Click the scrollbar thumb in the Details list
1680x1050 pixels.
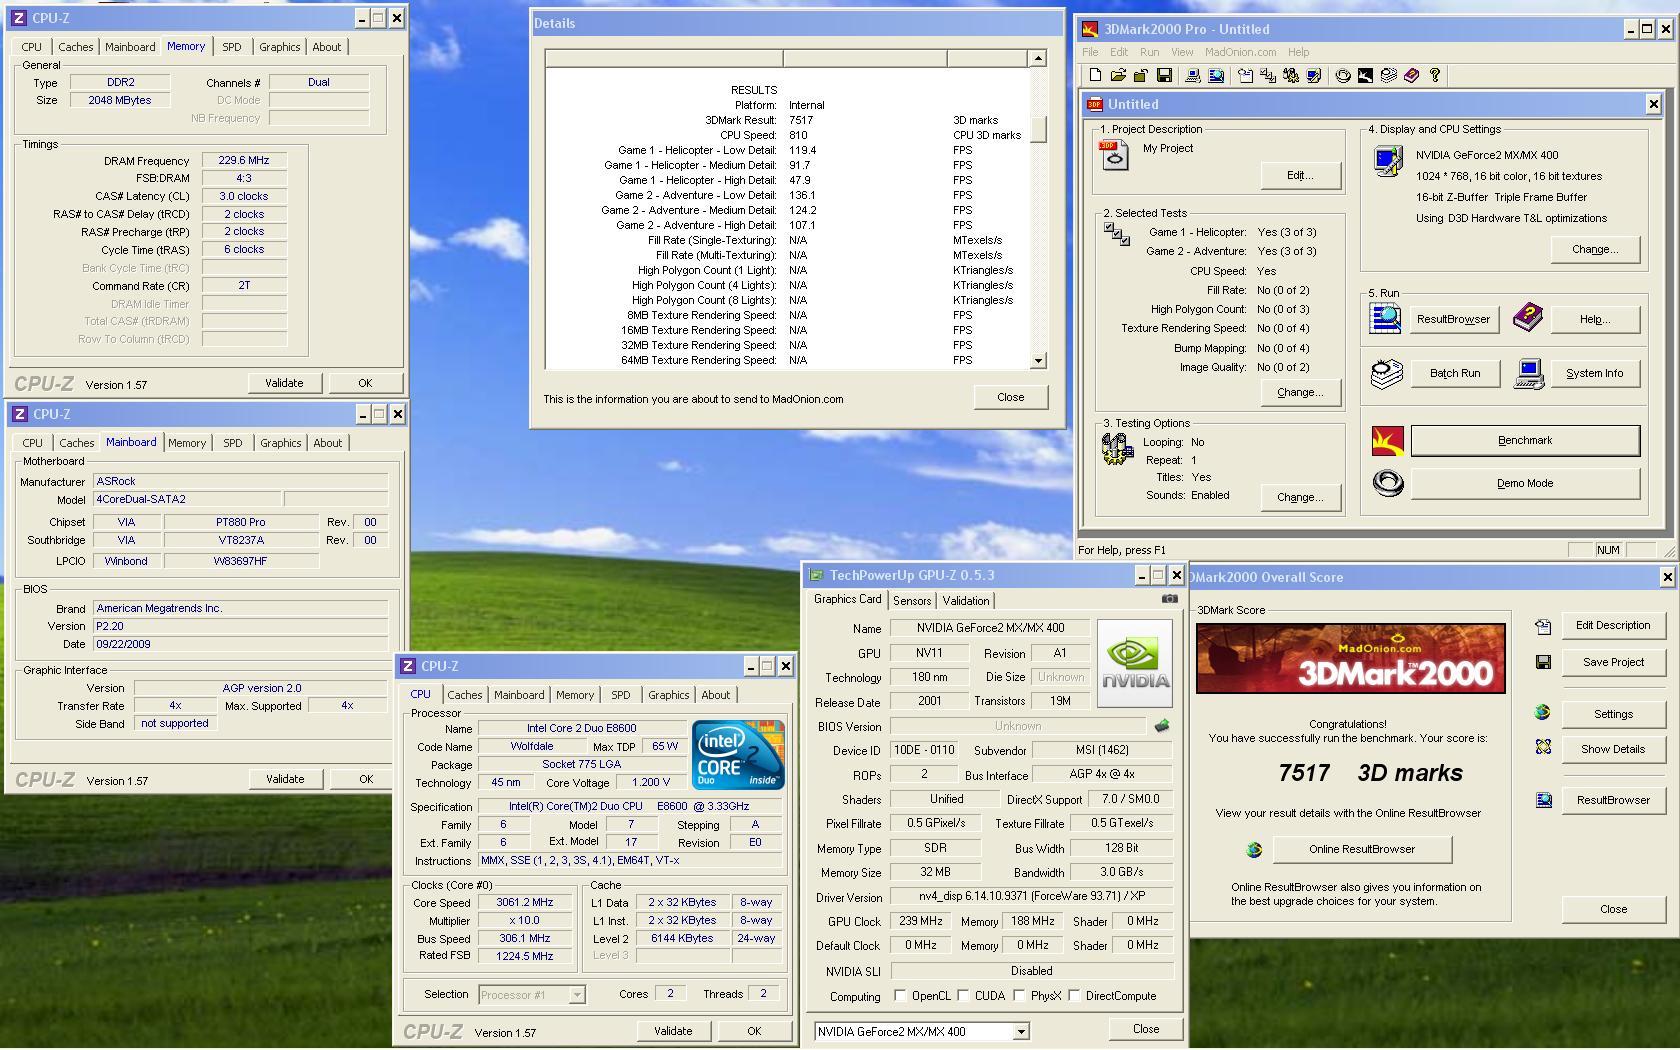(x=1038, y=129)
